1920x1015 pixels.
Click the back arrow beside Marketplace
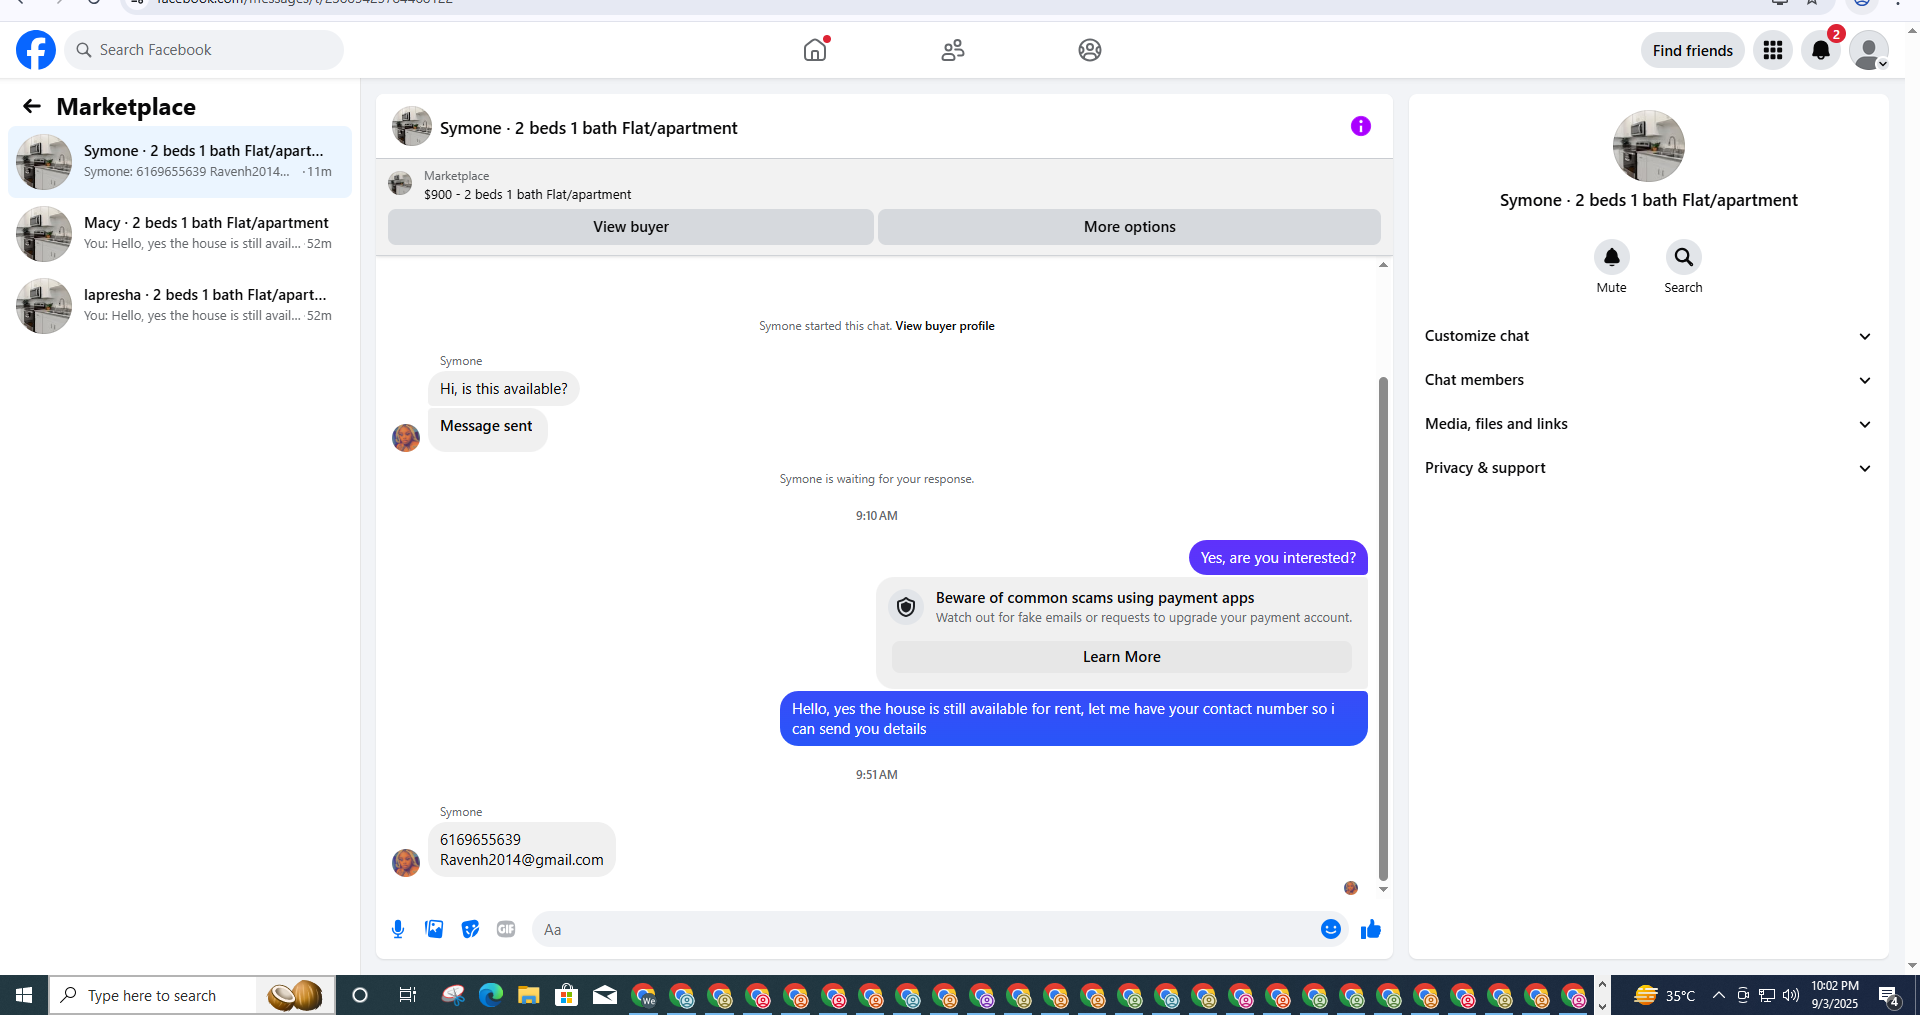[32, 106]
